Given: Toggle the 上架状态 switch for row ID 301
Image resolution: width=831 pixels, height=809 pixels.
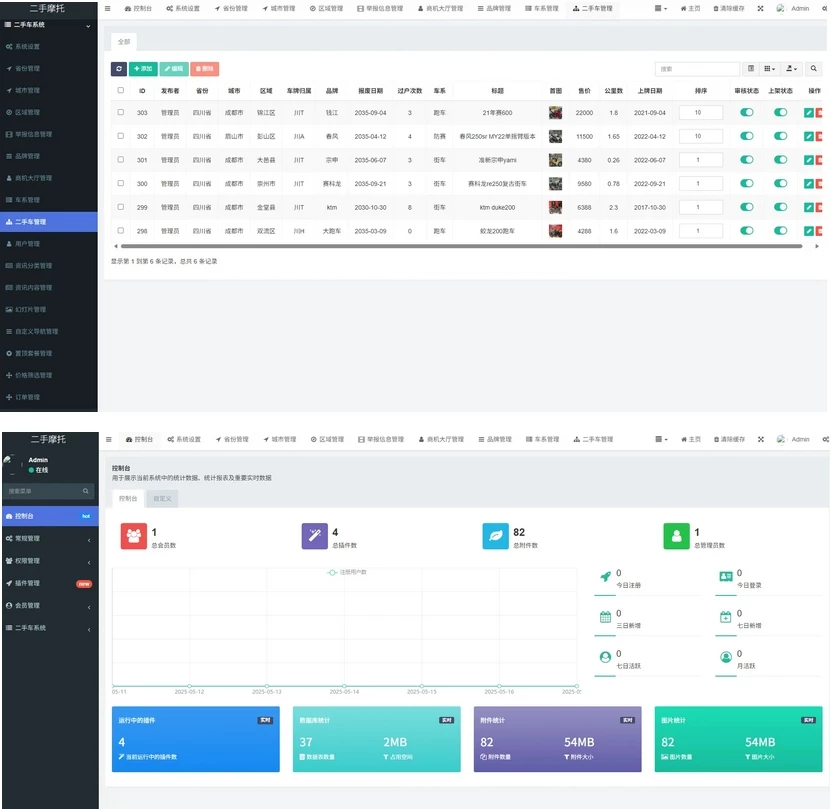Looking at the screenshot, I should pos(780,160).
